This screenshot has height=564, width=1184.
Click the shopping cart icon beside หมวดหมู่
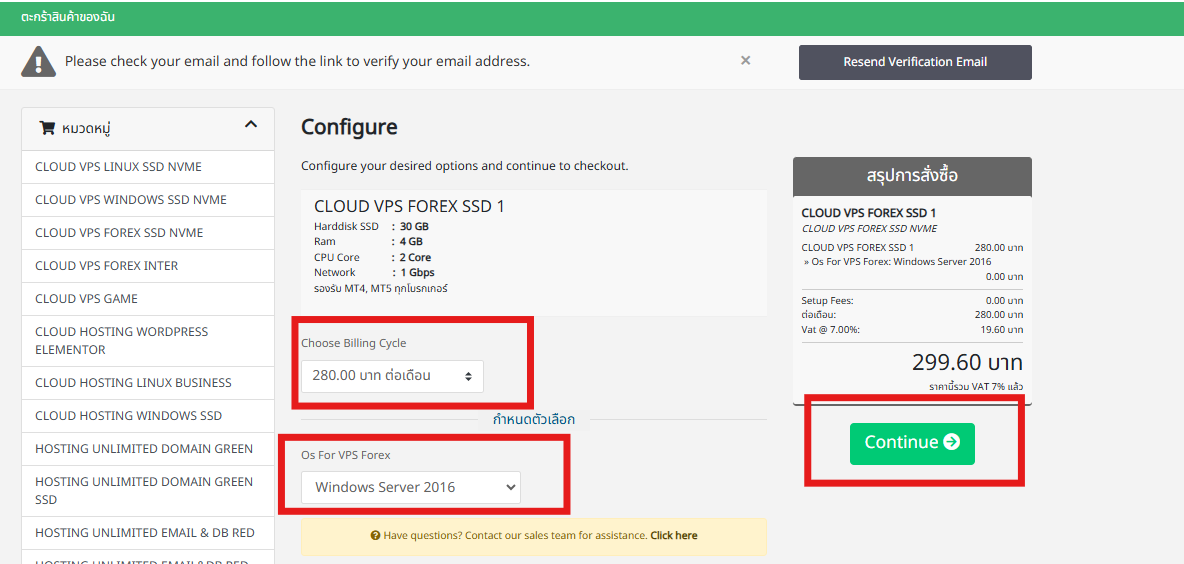[x=47, y=128]
